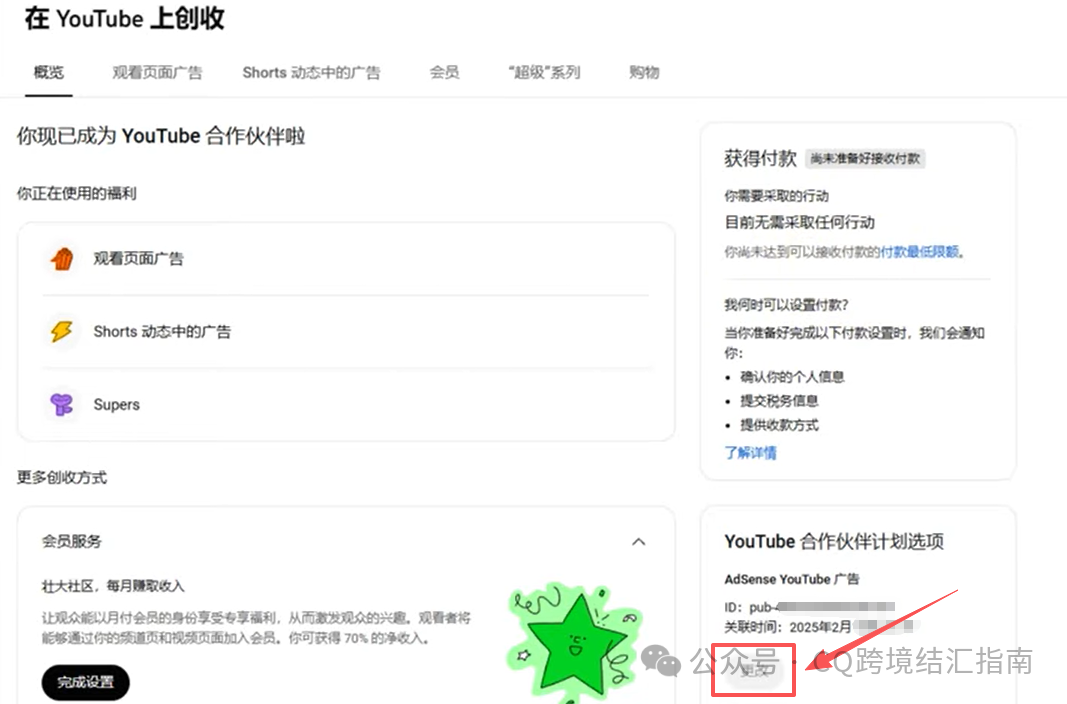
Task: Click the 了解详情 link
Action: 751,452
